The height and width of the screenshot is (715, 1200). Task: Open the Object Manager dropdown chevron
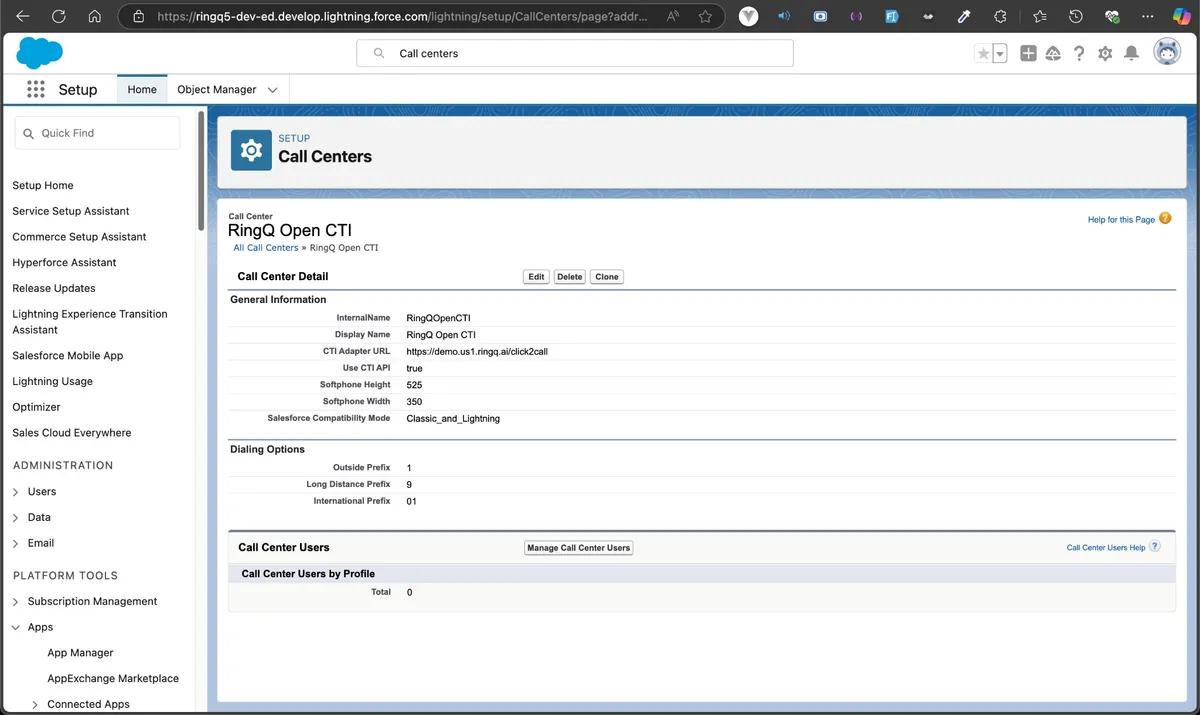(272, 90)
